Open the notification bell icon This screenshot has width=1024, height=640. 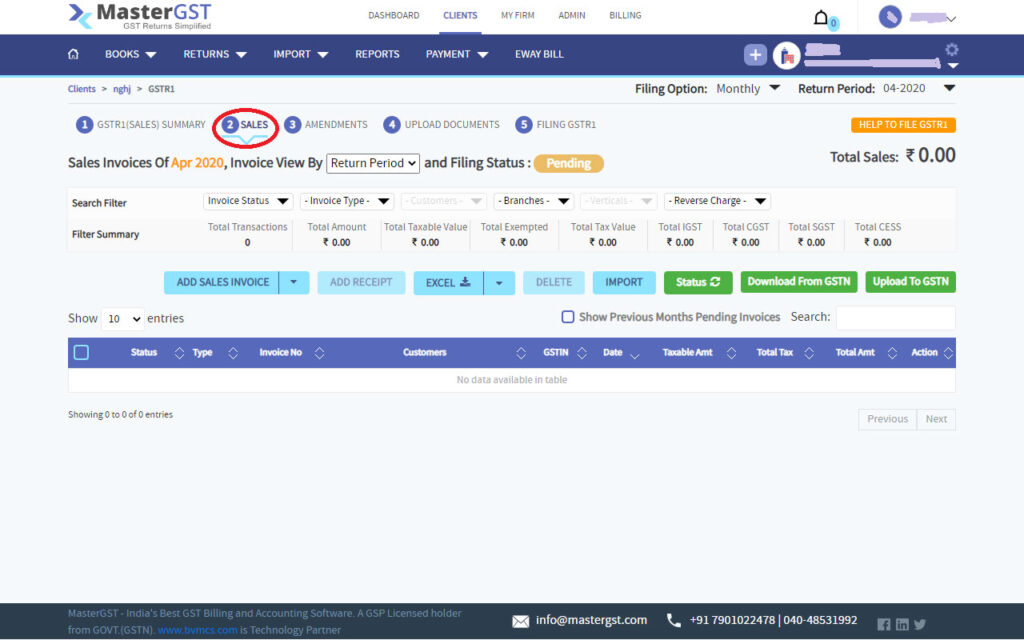click(x=821, y=17)
